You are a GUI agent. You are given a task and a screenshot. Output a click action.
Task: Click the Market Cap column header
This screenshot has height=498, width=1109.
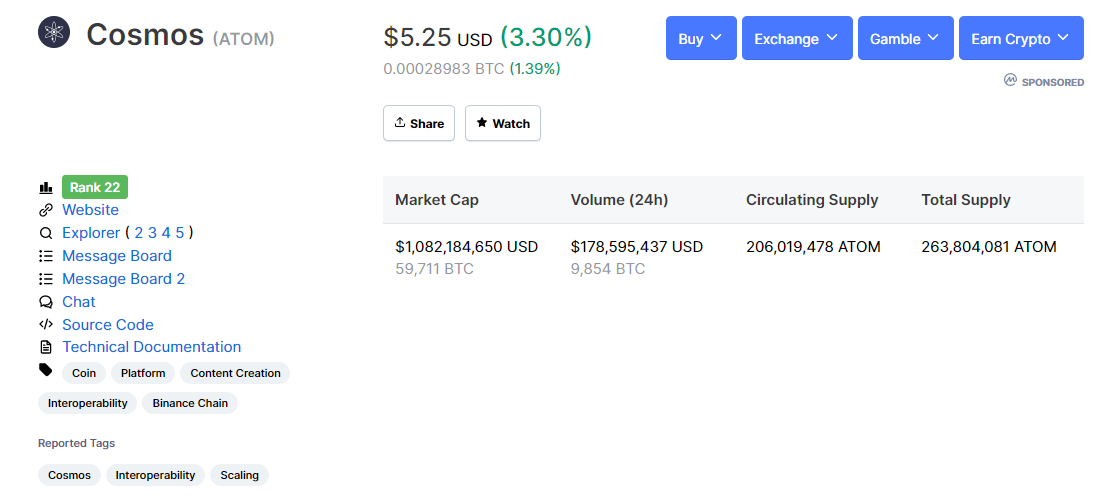(437, 200)
